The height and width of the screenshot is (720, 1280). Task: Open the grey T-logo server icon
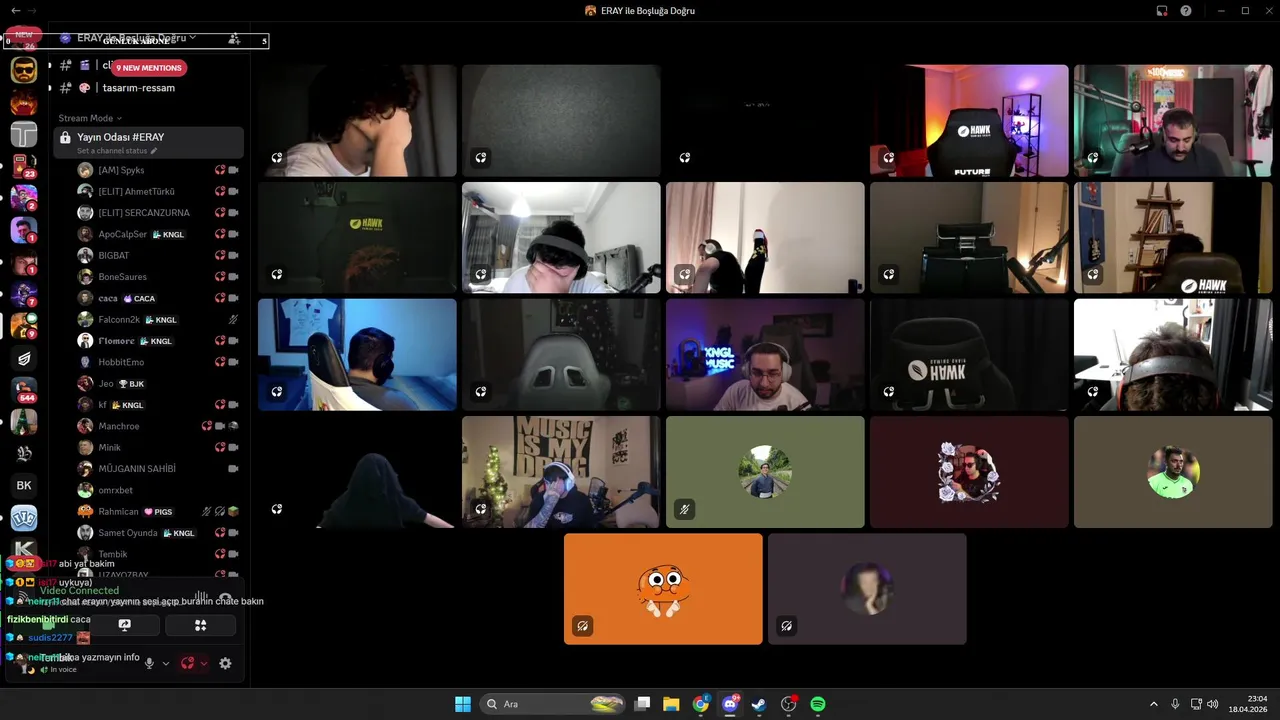24,134
